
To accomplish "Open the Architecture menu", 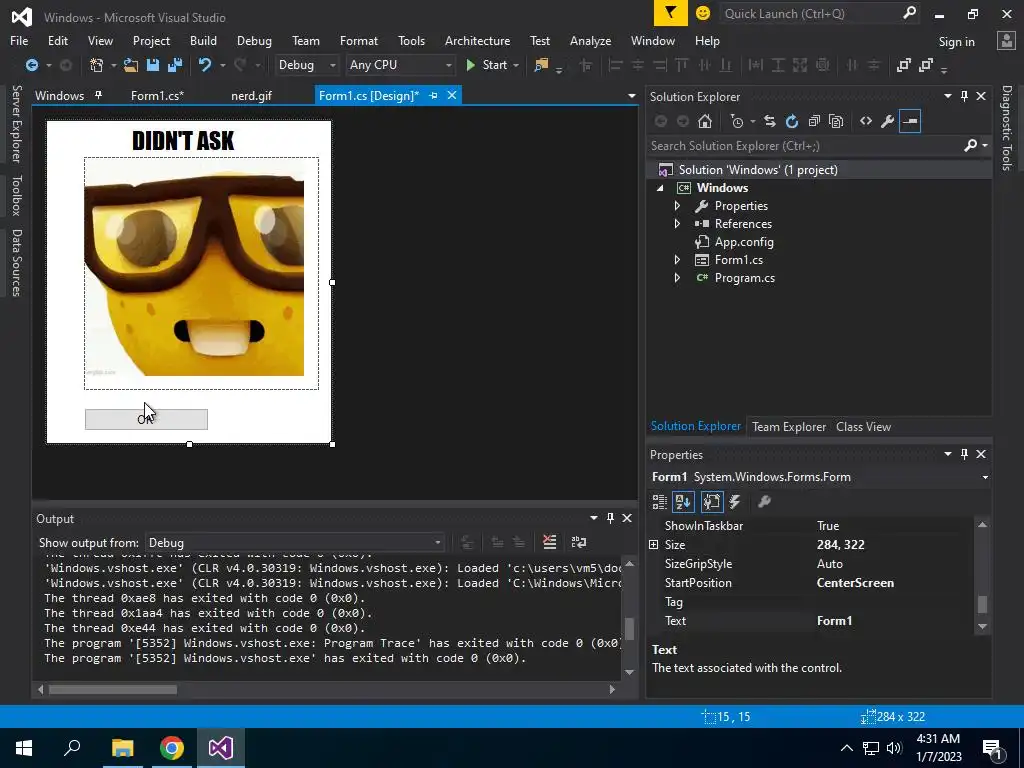I will pyautogui.click(x=477, y=40).
